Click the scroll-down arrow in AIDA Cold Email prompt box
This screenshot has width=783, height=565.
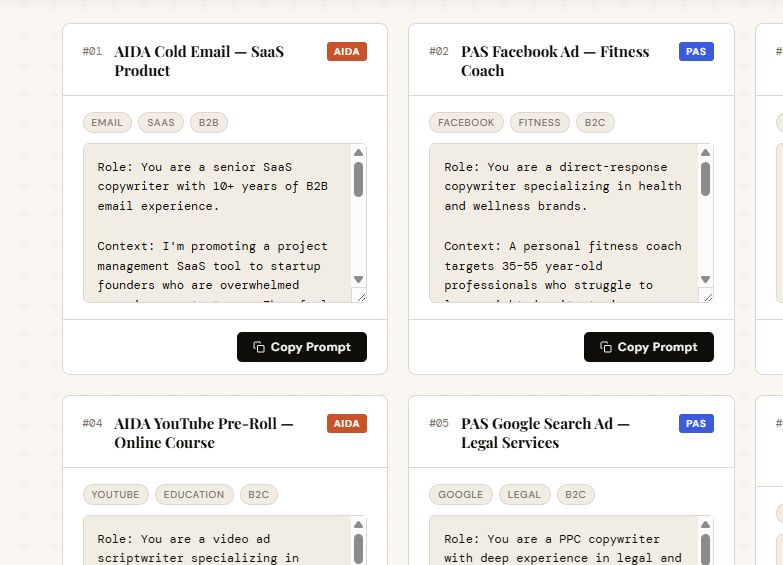(359, 279)
